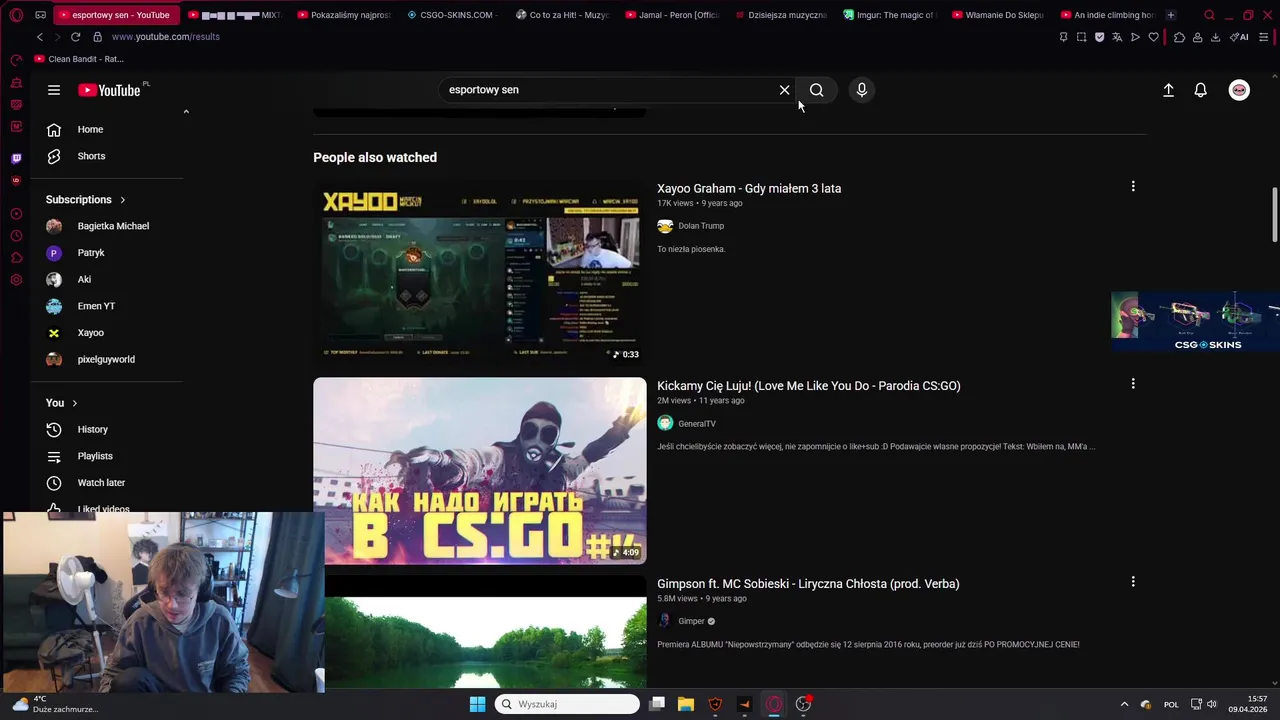
Task: Open the YouTube hamburger guide menu
Action: (54, 90)
